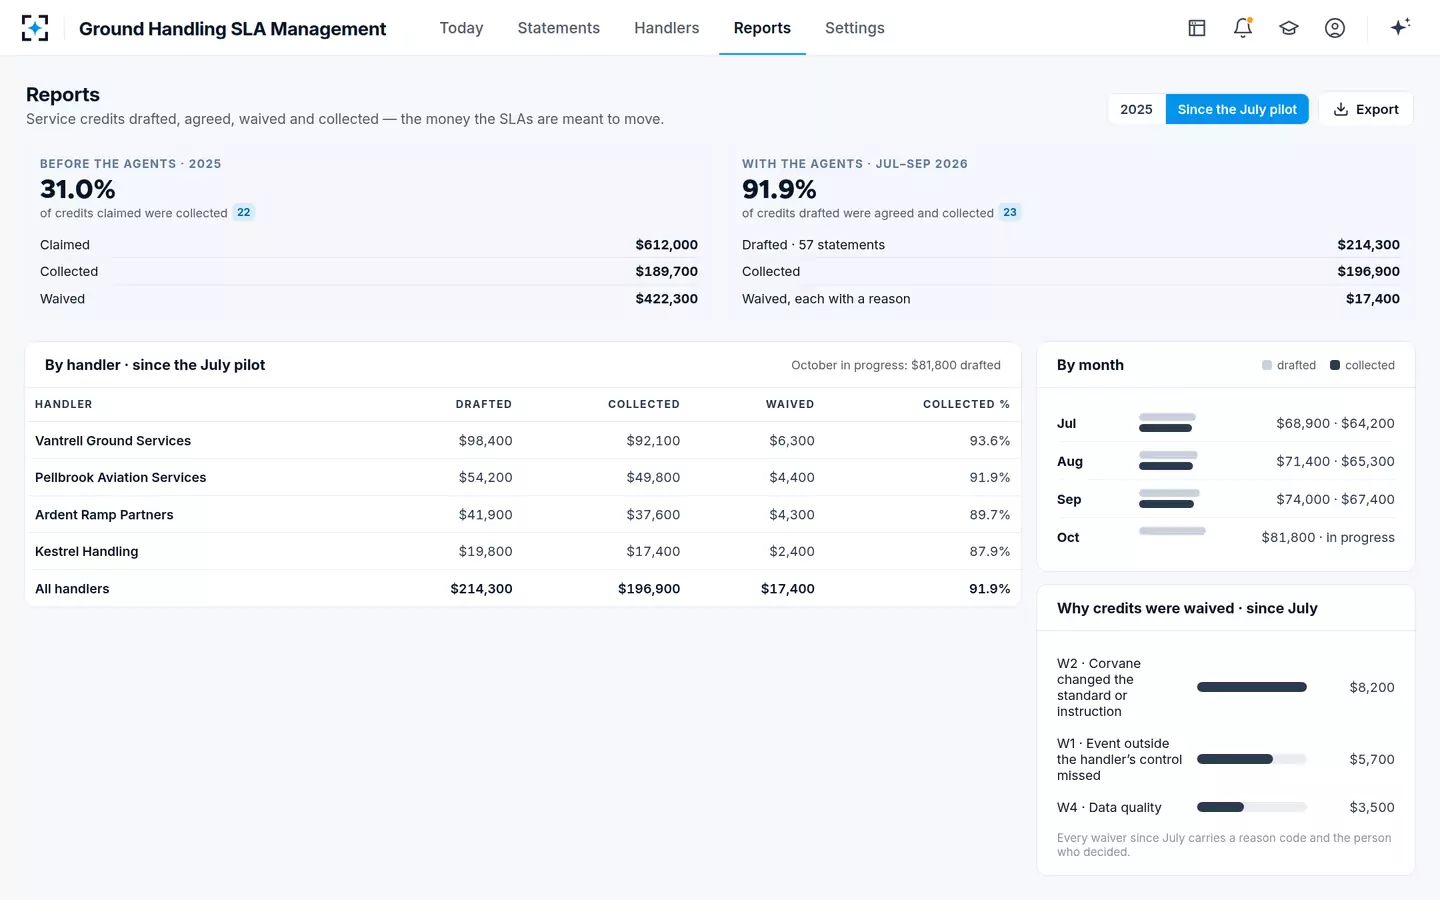Click the Aug month bars

coord(1168,460)
